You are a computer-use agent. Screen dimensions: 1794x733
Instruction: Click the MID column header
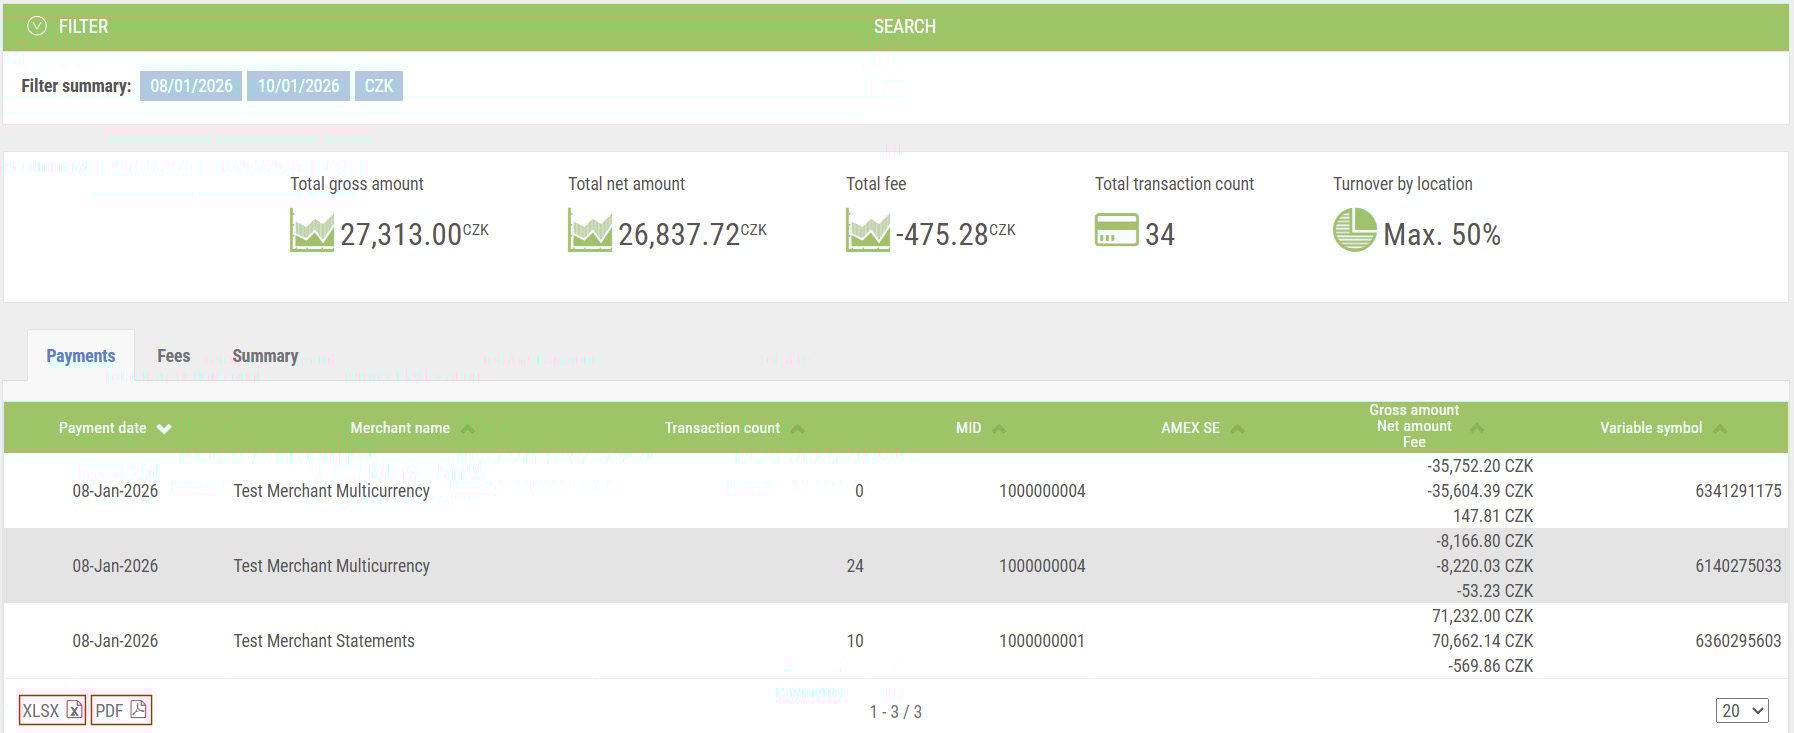(968, 428)
